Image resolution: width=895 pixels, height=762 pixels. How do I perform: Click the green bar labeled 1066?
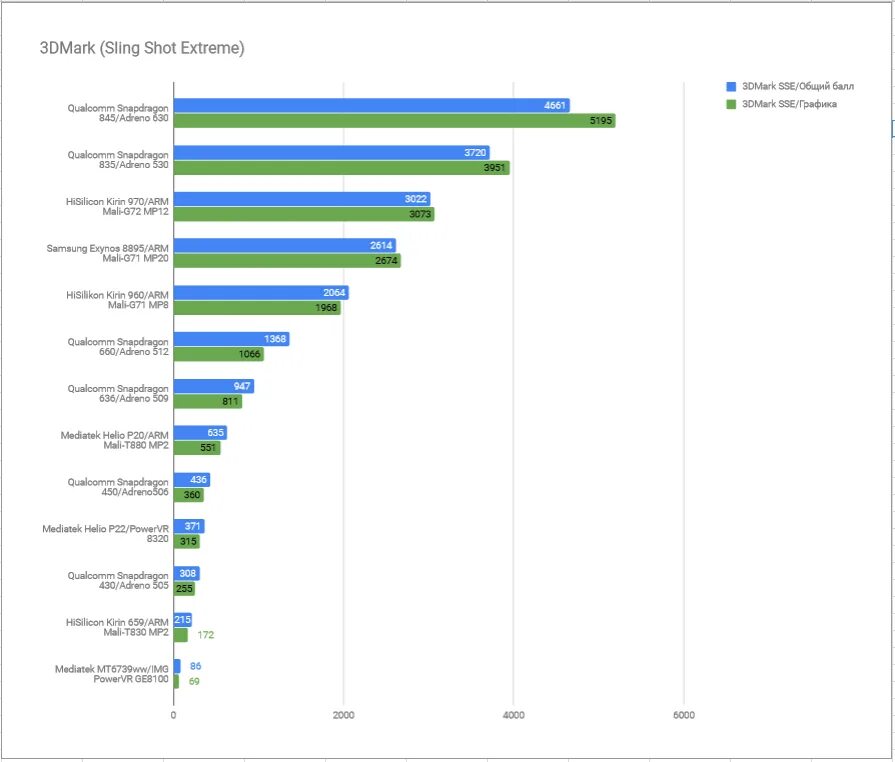(x=219, y=354)
